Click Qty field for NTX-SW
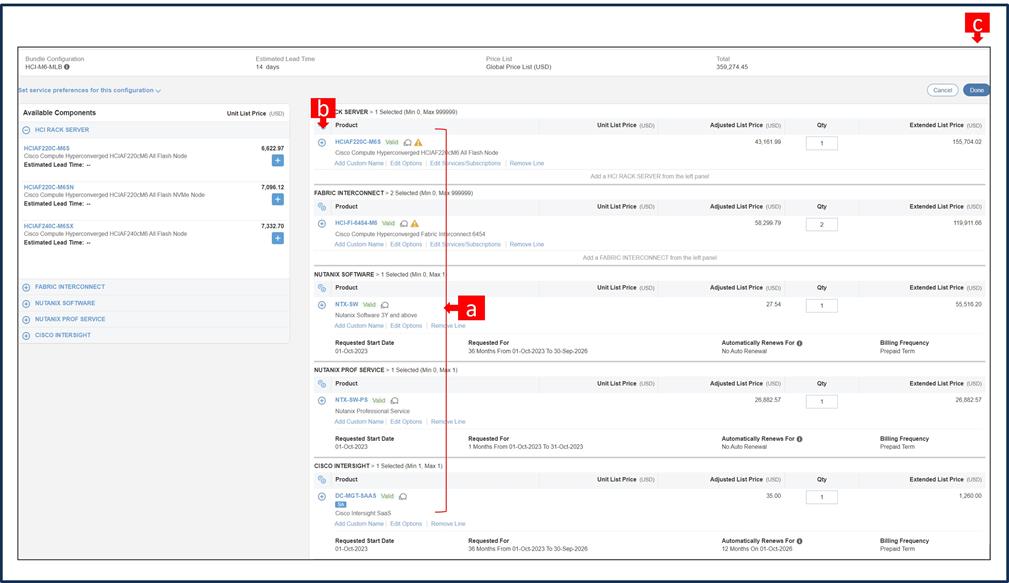1009x583 pixels. (822, 306)
